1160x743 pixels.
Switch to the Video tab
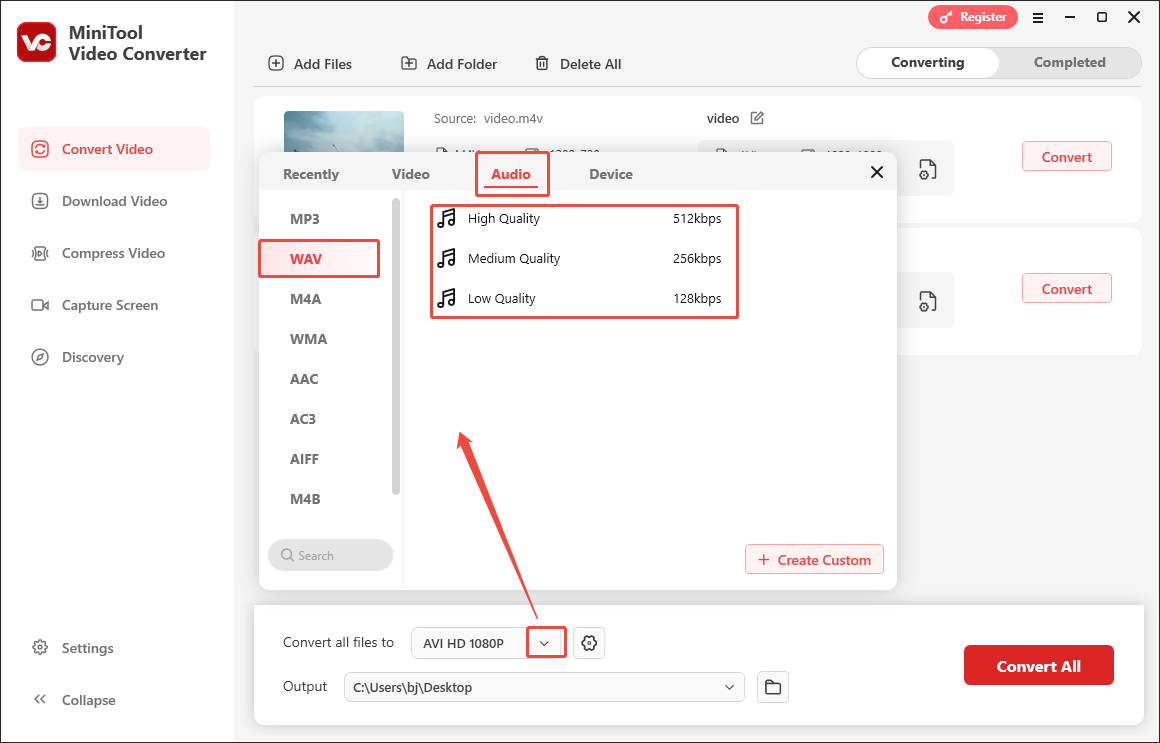411,174
